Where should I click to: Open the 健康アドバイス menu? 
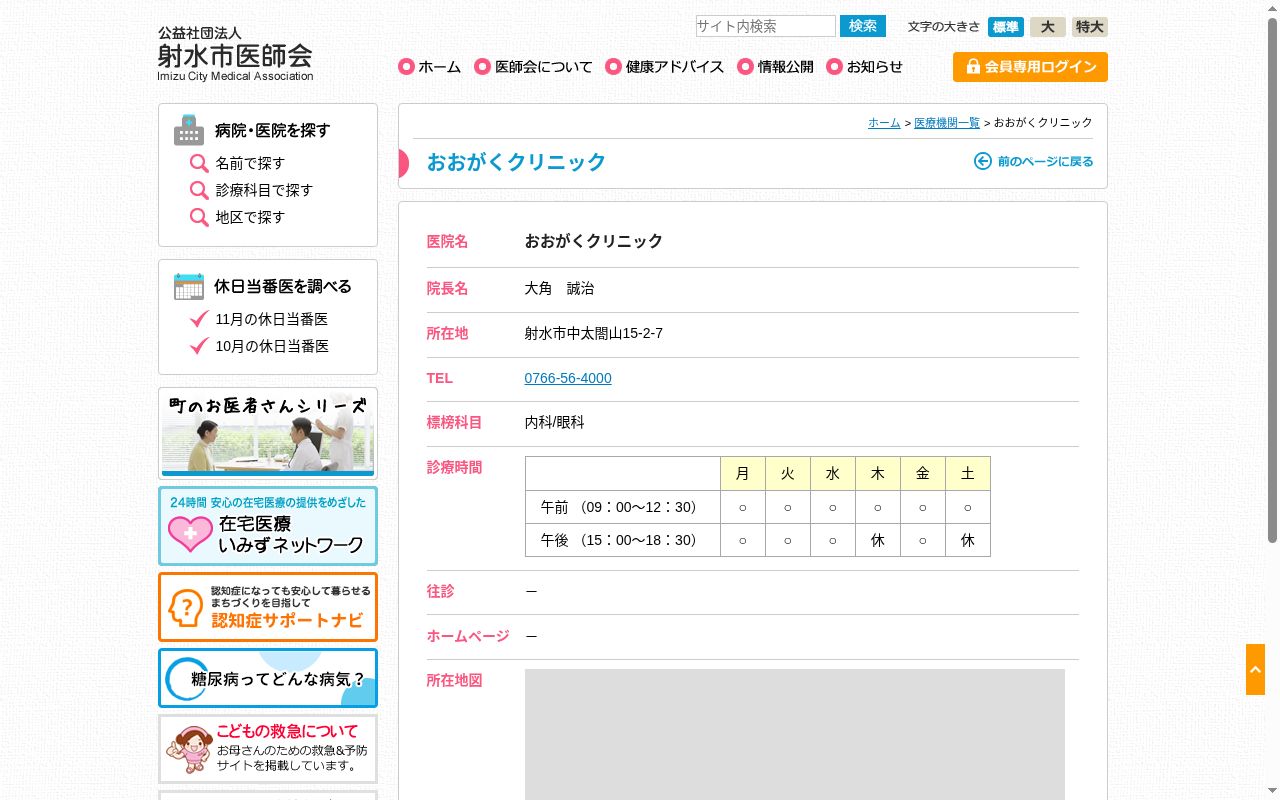664,67
